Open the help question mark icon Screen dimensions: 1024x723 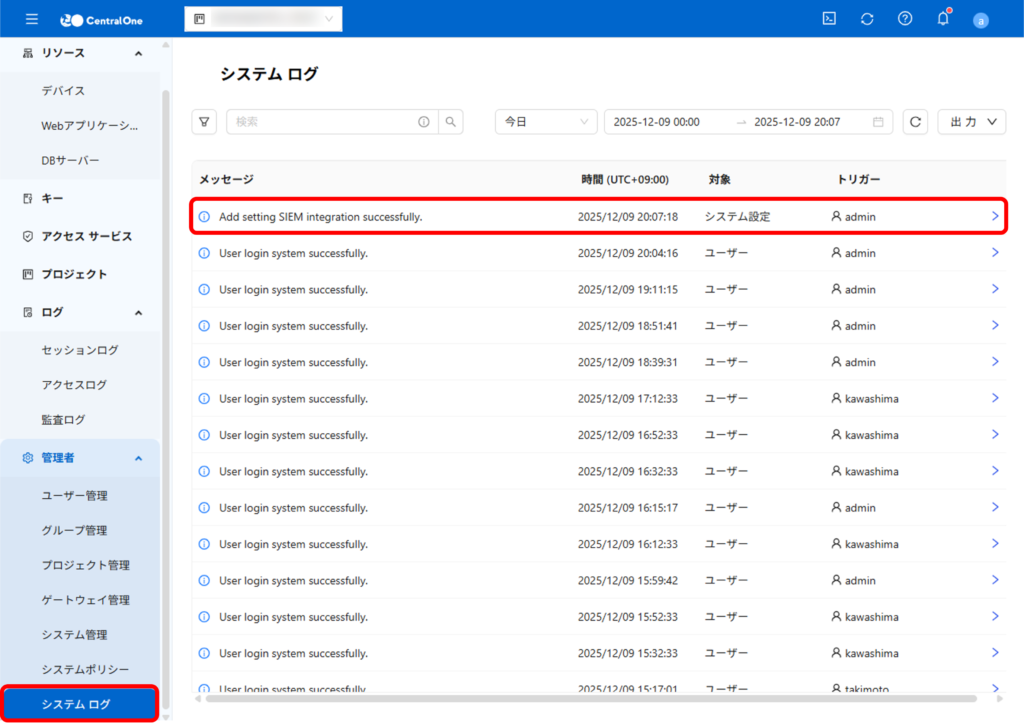[x=905, y=19]
